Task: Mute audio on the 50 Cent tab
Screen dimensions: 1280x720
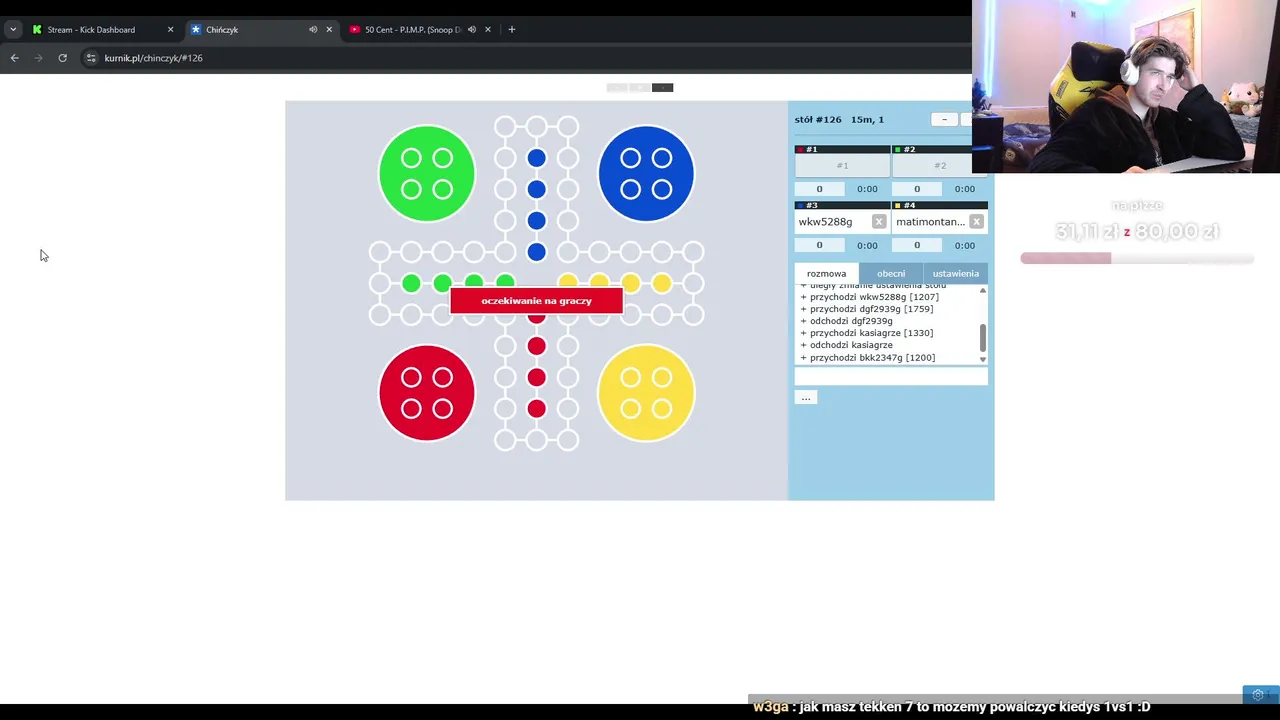Action: coord(472,30)
